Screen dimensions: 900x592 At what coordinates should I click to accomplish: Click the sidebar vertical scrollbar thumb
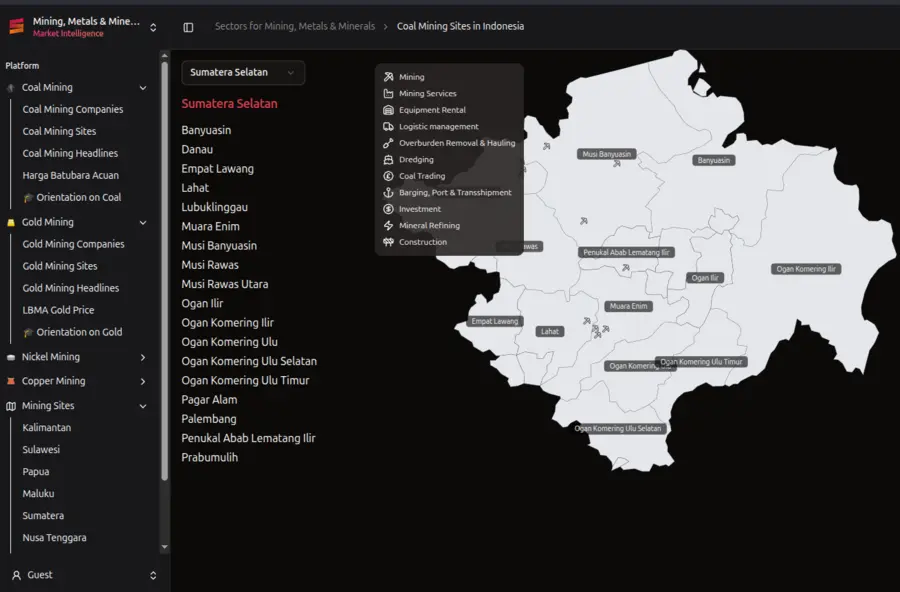(165, 271)
